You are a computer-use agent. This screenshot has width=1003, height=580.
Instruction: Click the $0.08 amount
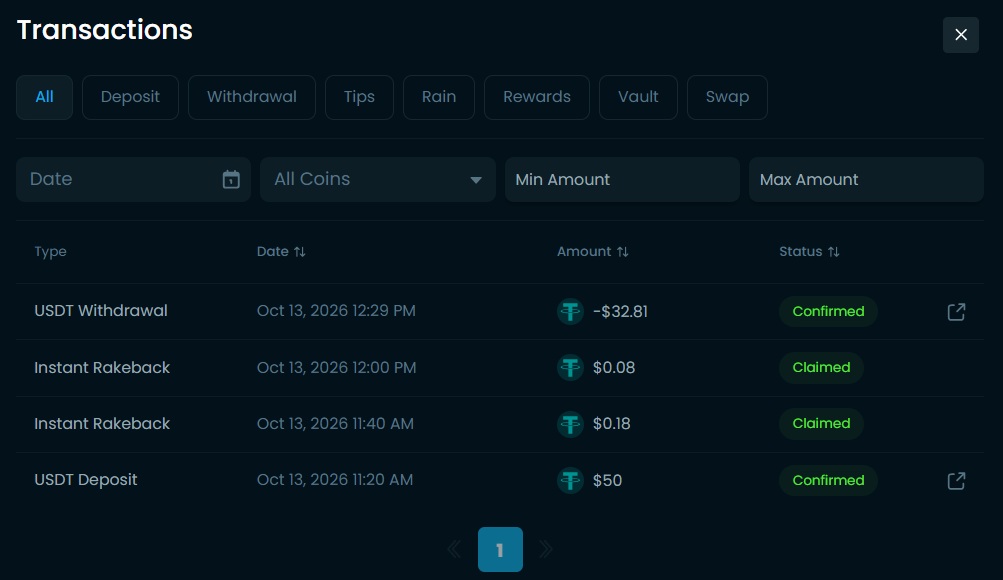pyautogui.click(x=614, y=368)
